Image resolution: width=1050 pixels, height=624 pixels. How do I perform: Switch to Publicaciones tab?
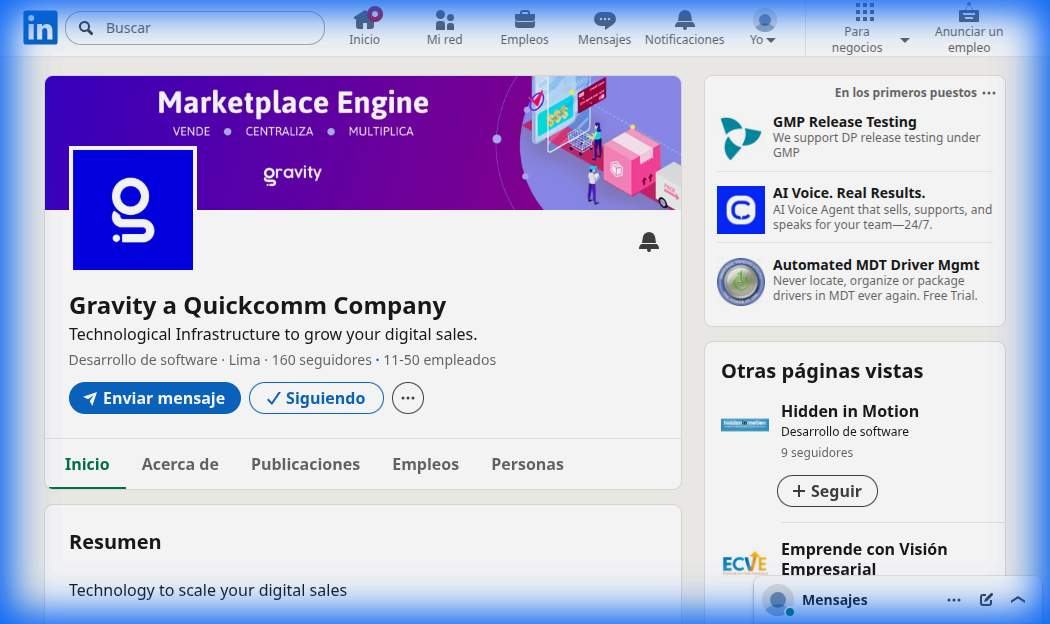305,464
